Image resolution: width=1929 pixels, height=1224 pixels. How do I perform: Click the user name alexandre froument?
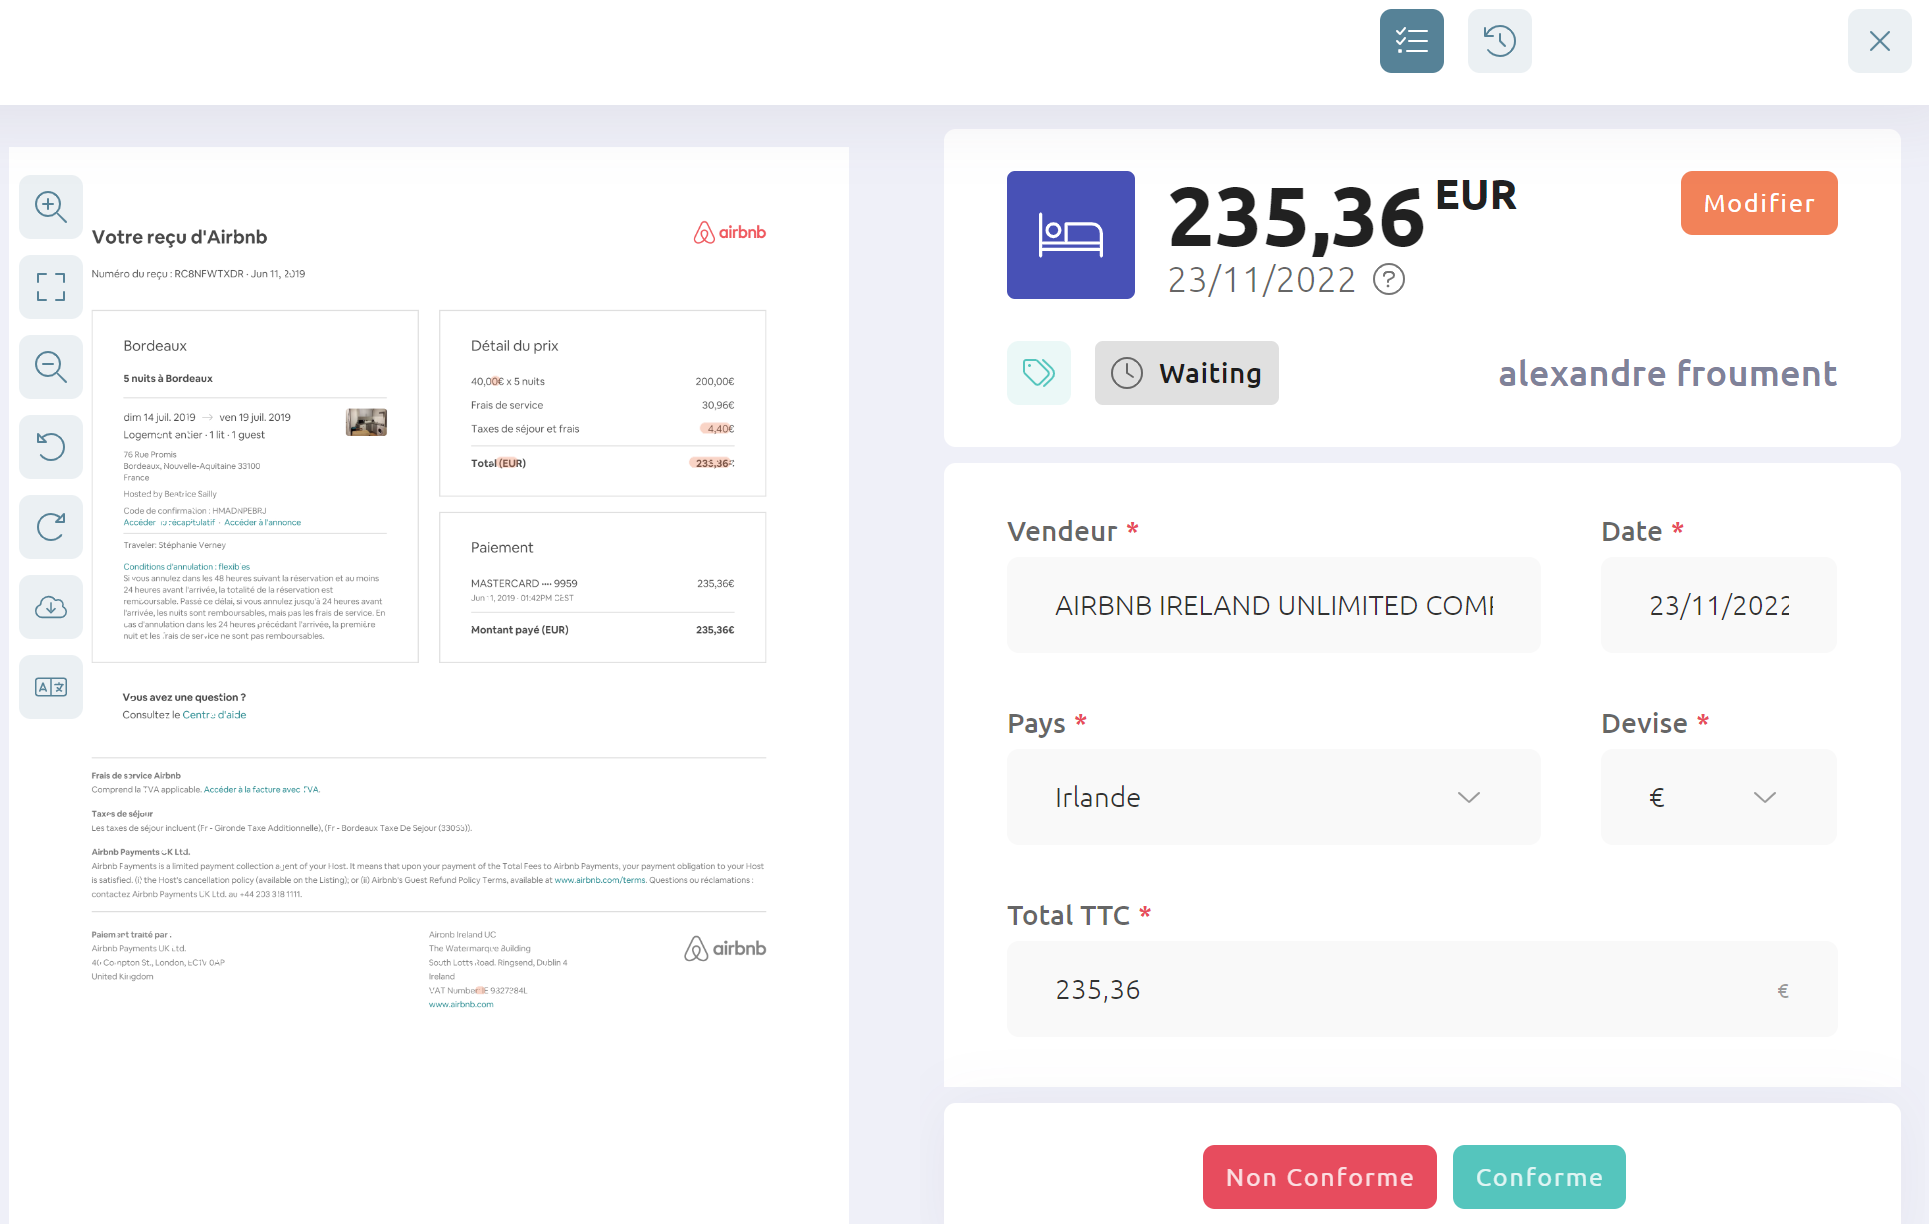click(1667, 373)
